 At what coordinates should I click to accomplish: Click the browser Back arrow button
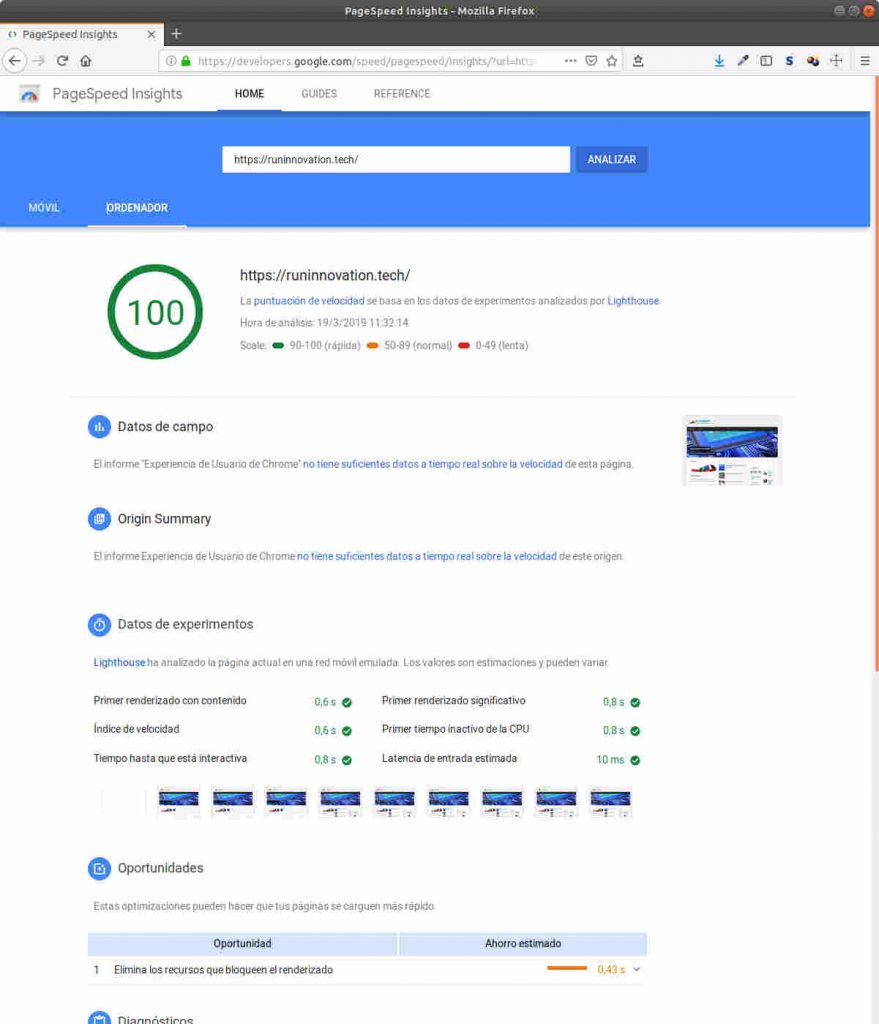[14, 61]
